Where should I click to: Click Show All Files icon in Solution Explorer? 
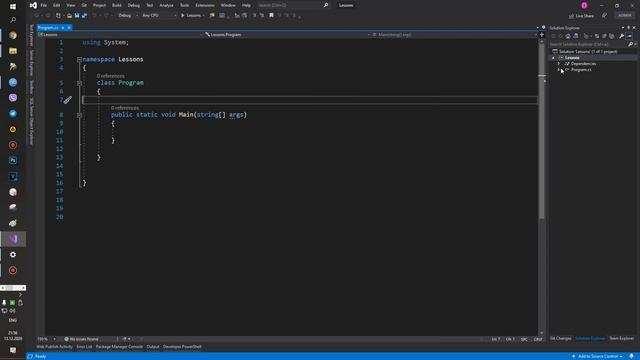coord(611,36)
